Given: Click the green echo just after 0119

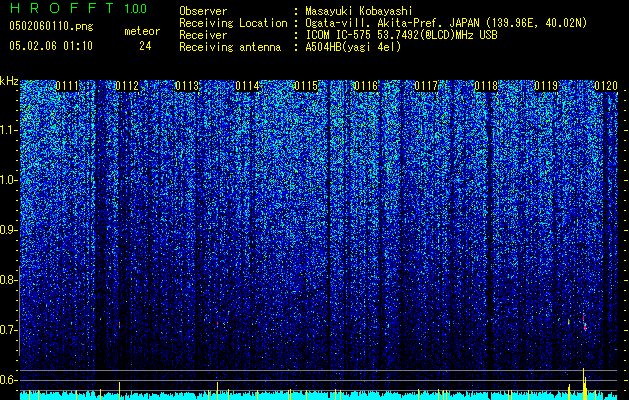Looking at the screenshot, I should coord(569,322).
